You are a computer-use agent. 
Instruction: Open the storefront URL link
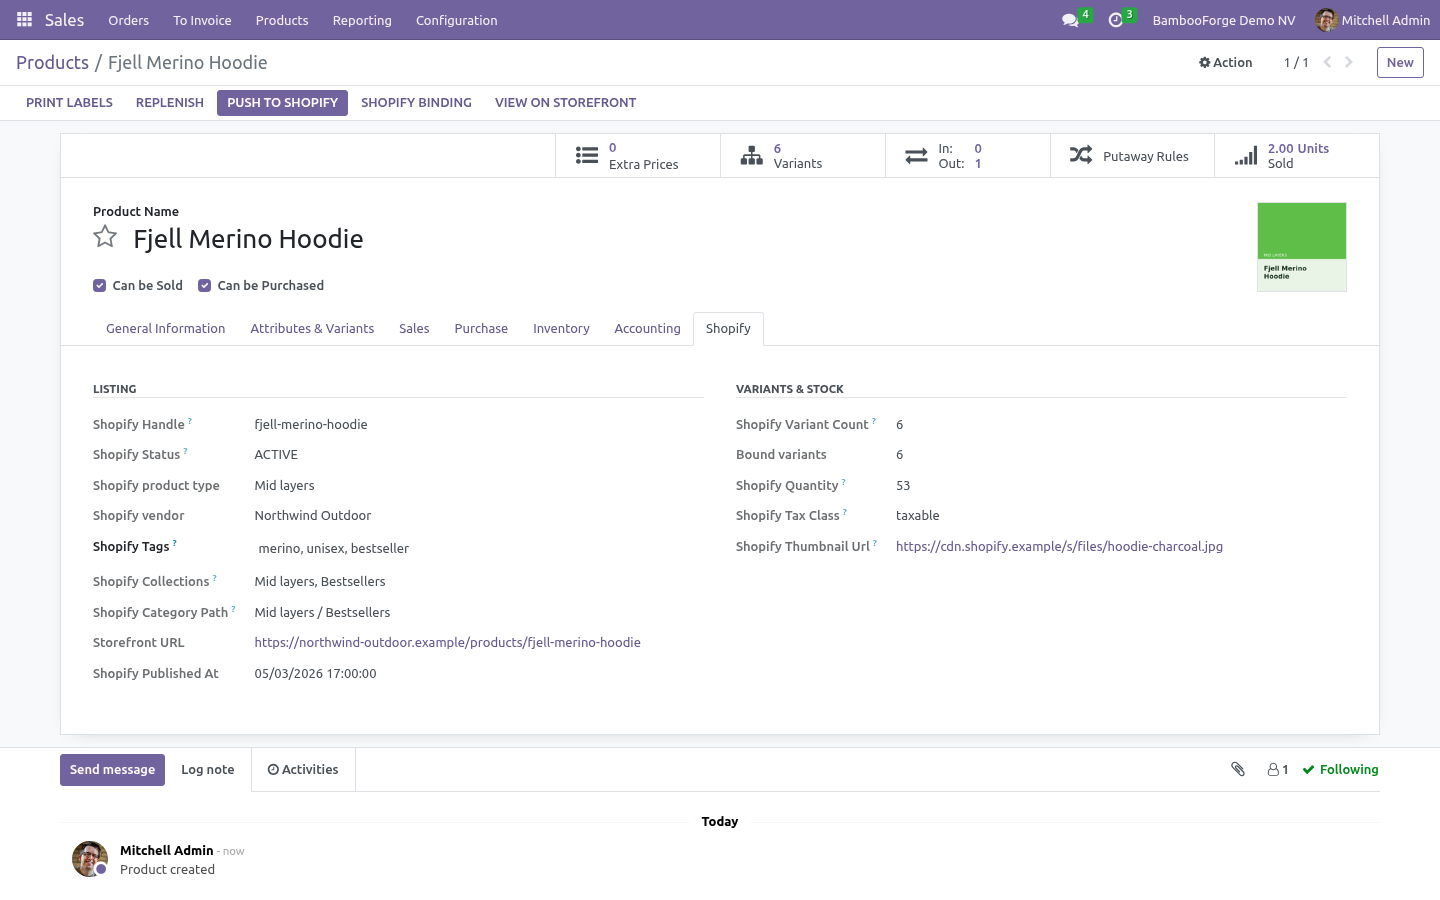tap(447, 643)
